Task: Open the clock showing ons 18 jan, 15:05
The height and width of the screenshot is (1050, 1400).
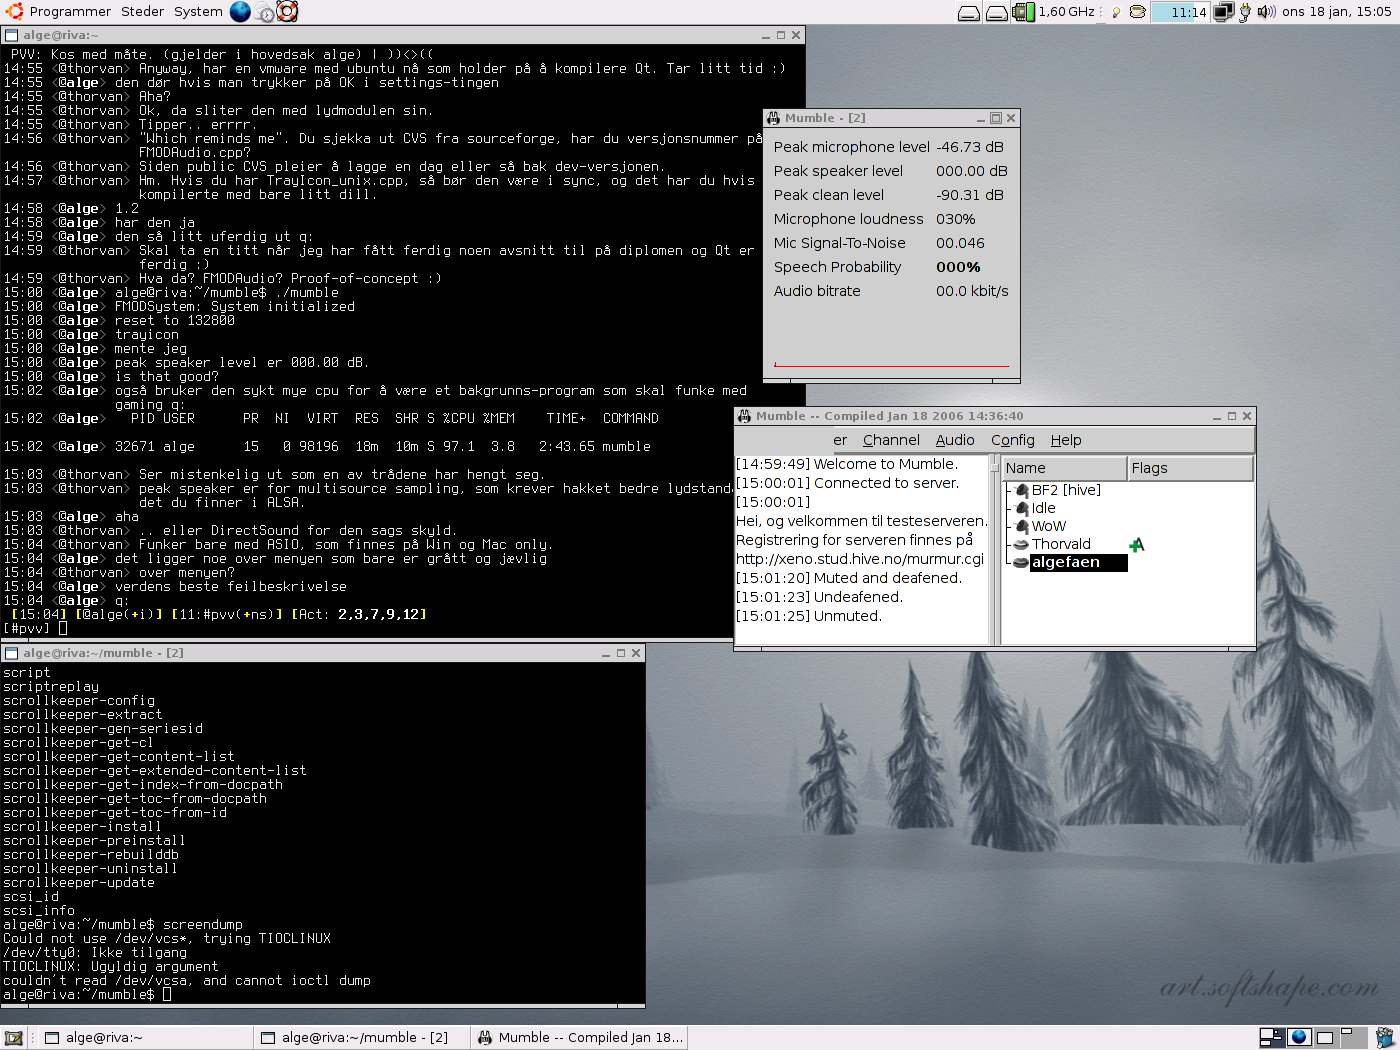Action: (1336, 12)
